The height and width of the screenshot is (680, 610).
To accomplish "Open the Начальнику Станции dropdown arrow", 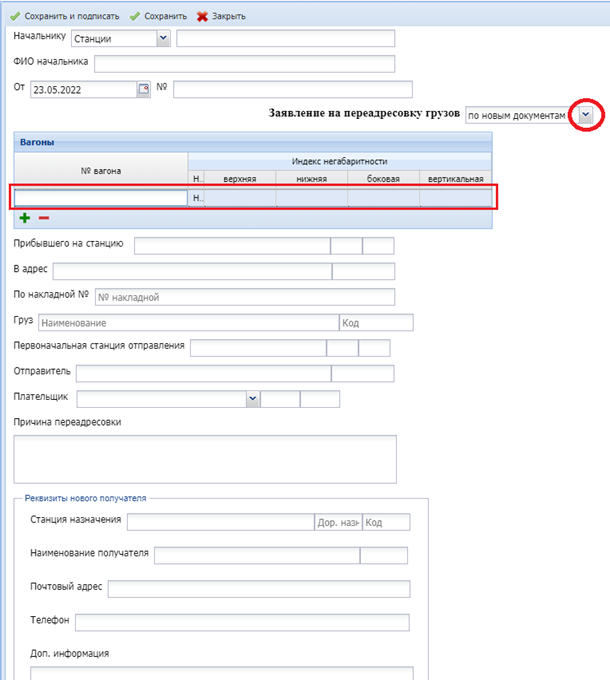I will pyautogui.click(x=163, y=38).
